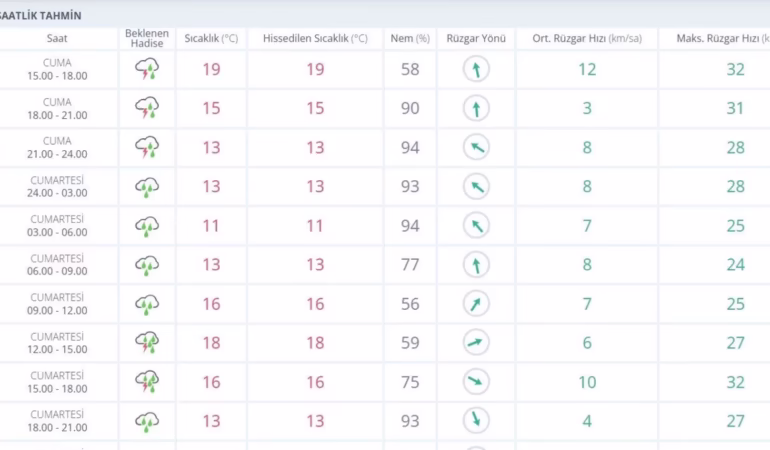Click the thunderstorm icon for Cuma 15.00 - 18.00

coord(147,69)
